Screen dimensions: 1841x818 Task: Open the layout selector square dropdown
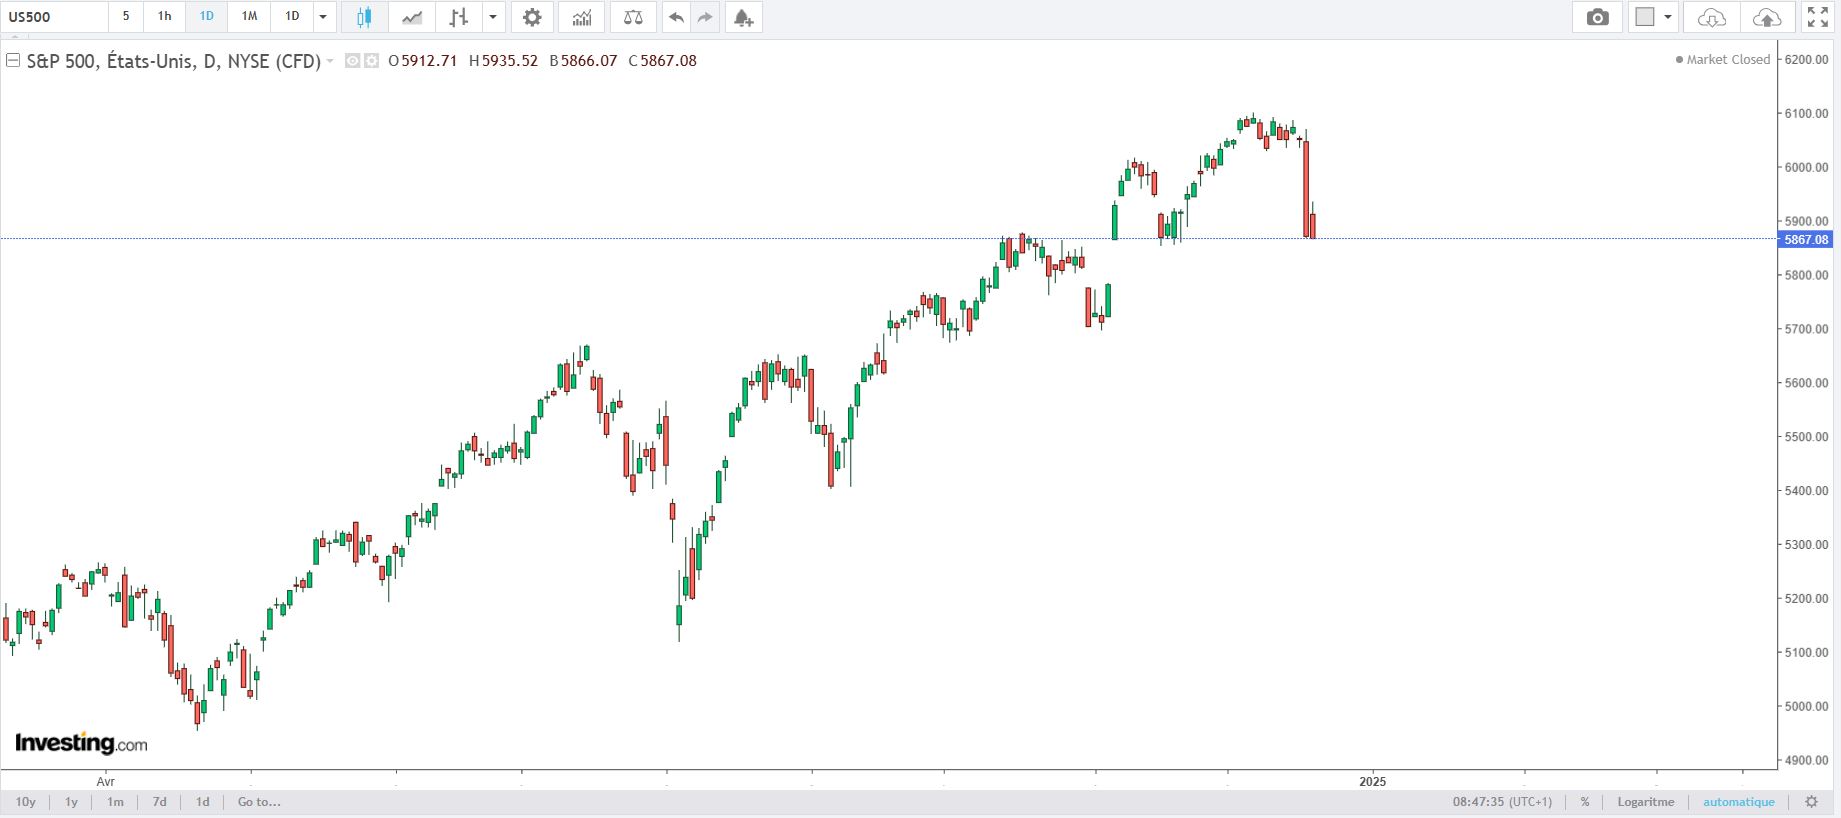pyautogui.click(x=1654, y=17)
